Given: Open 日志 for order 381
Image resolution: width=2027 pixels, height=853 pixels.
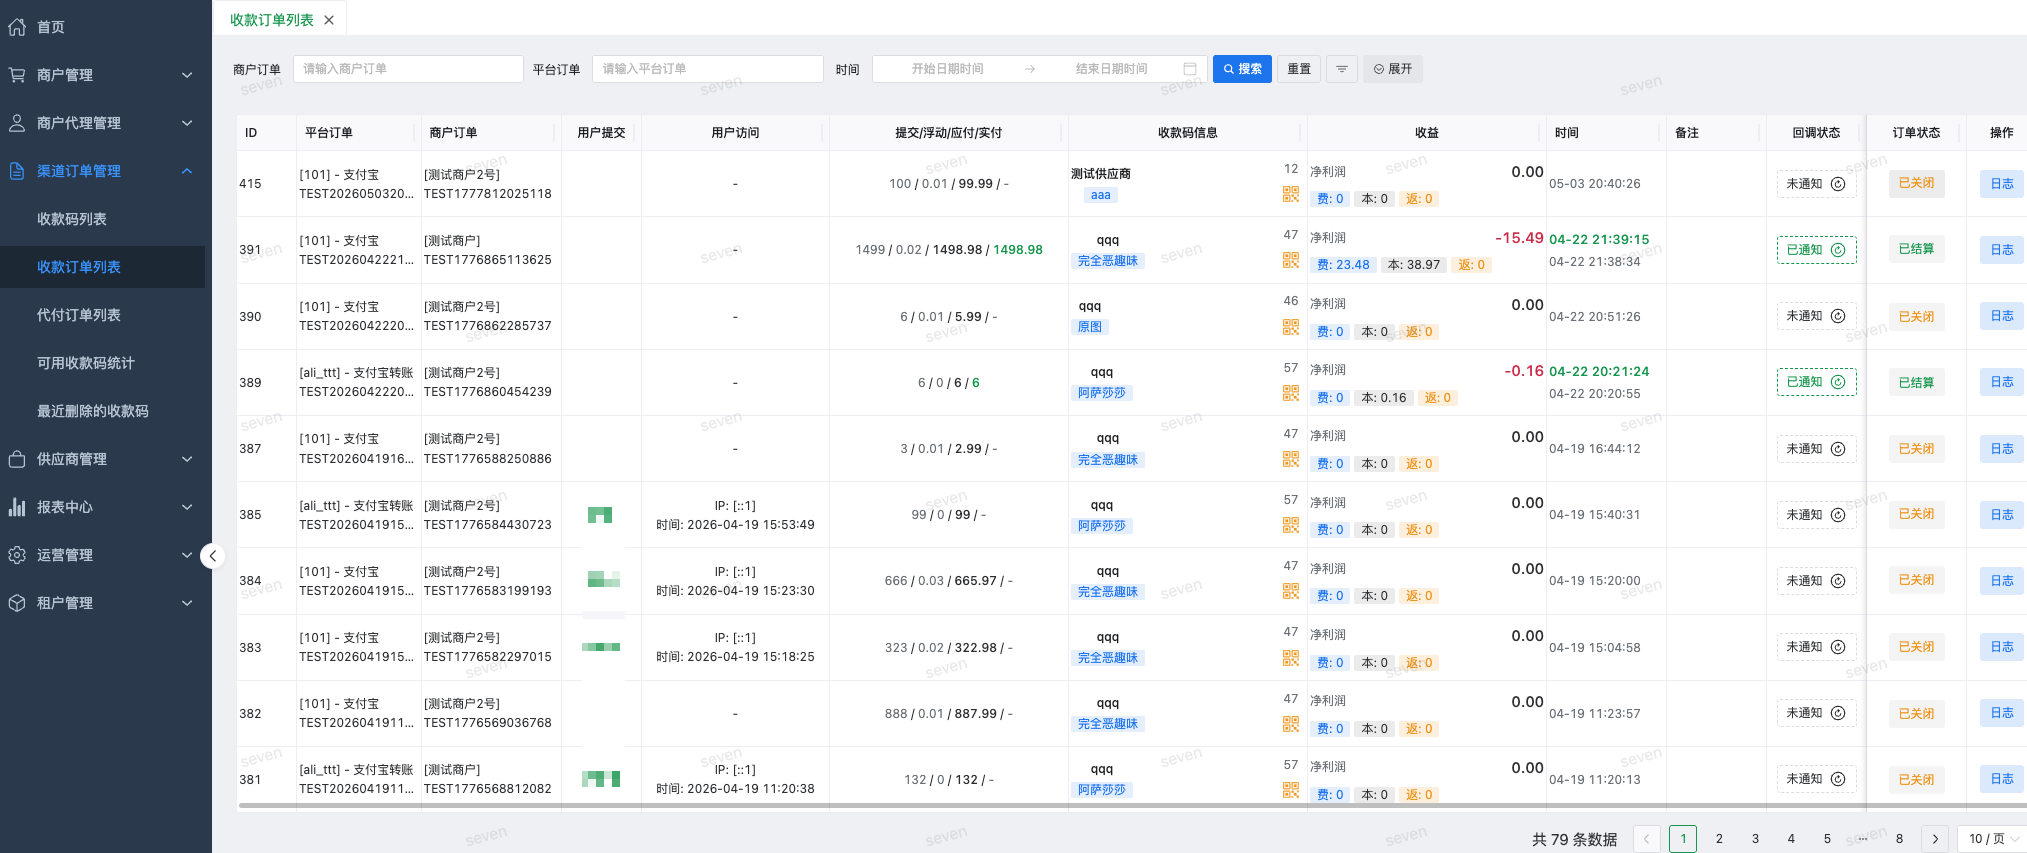Looking at the screenshot, I should (x=2002, y=779).
